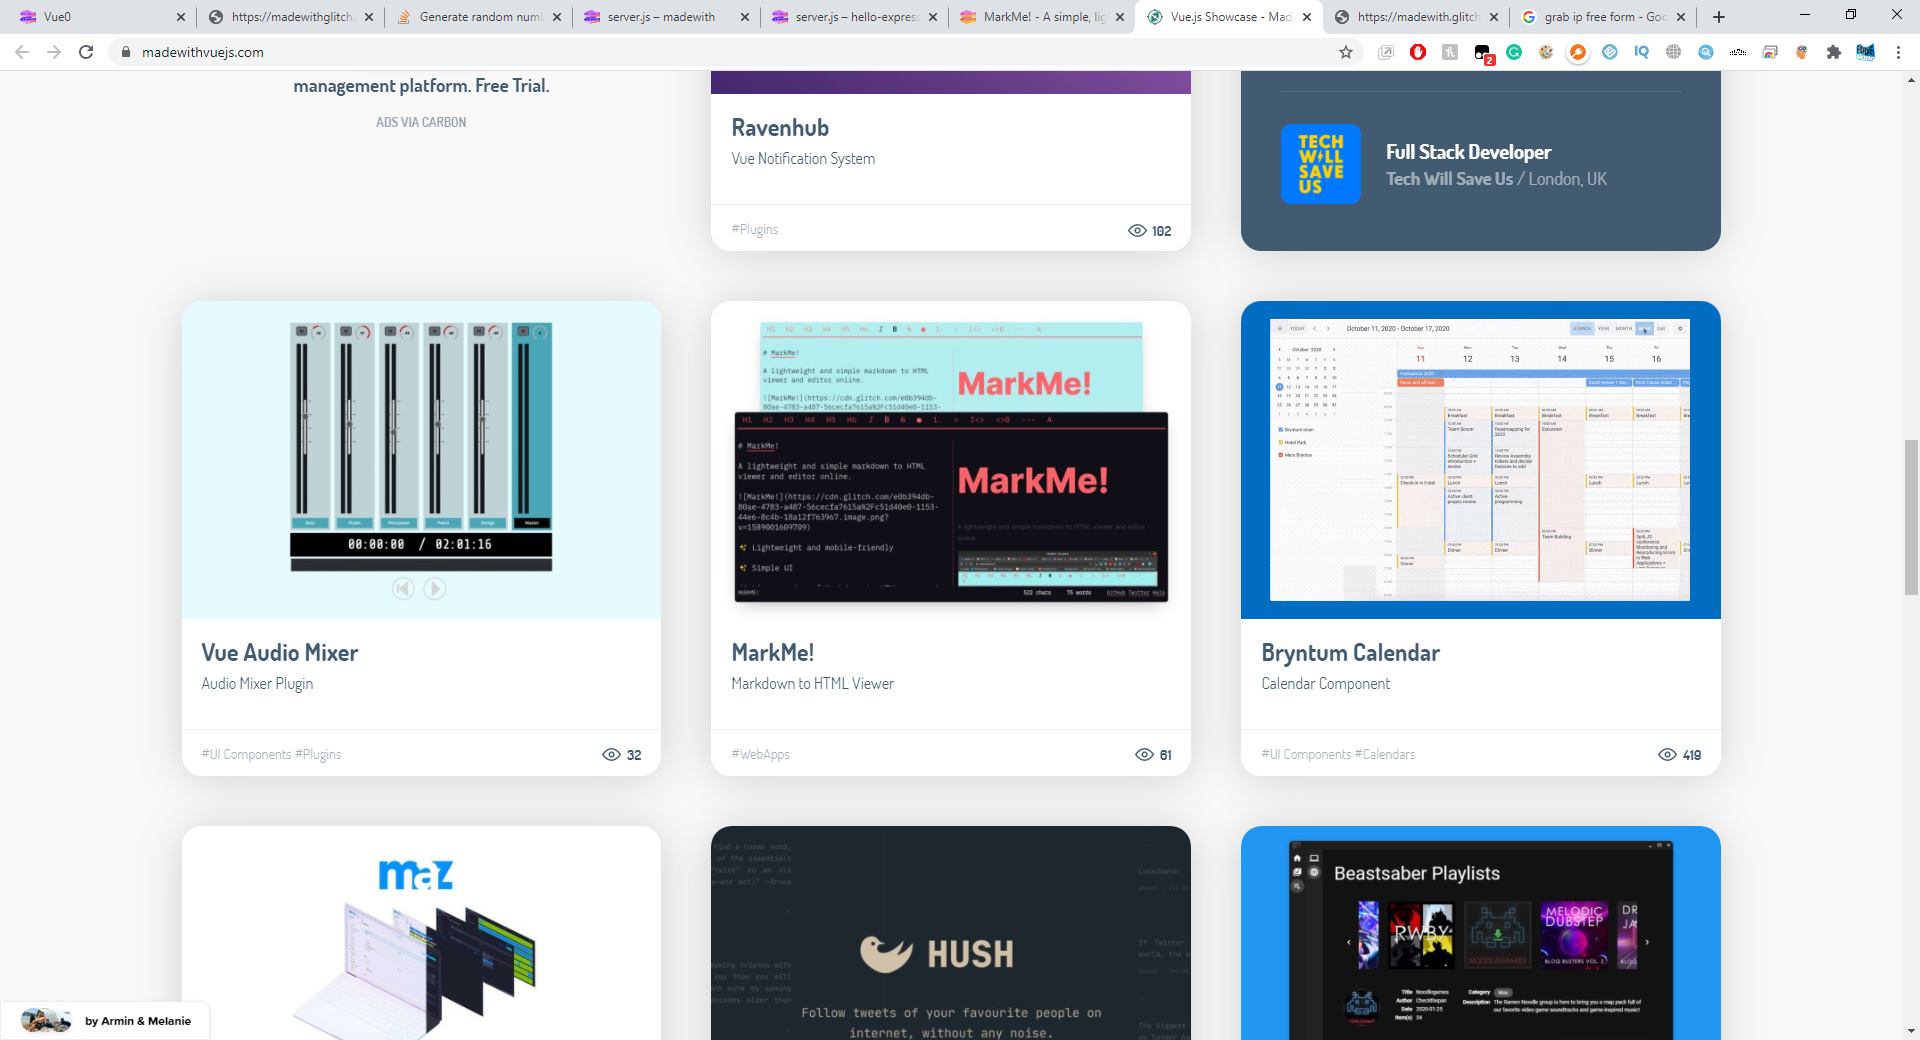The height and width of the screenshot is (1040, 1920).
Task: Open the Chrome profile avatar
Action: [1866, 52]
